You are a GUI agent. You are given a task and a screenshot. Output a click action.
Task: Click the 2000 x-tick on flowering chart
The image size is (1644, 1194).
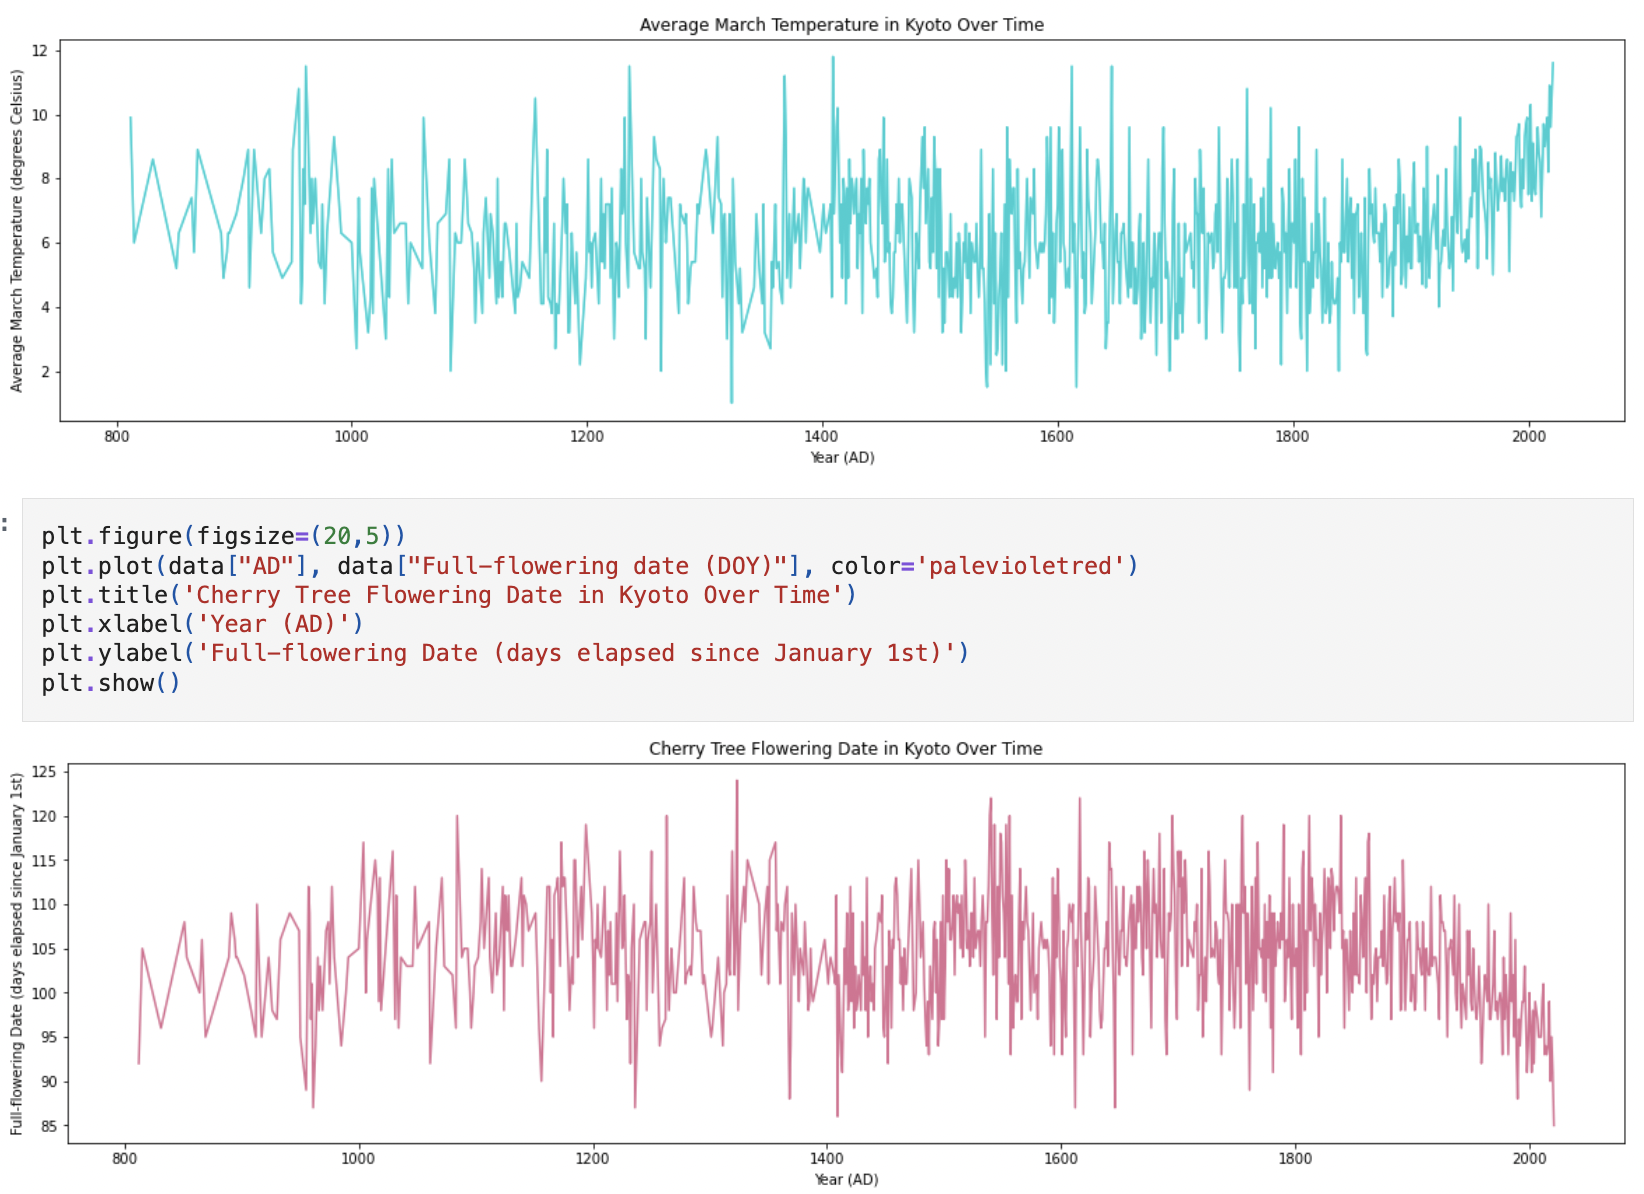pyautogui.click(x=1530, y=1158)
